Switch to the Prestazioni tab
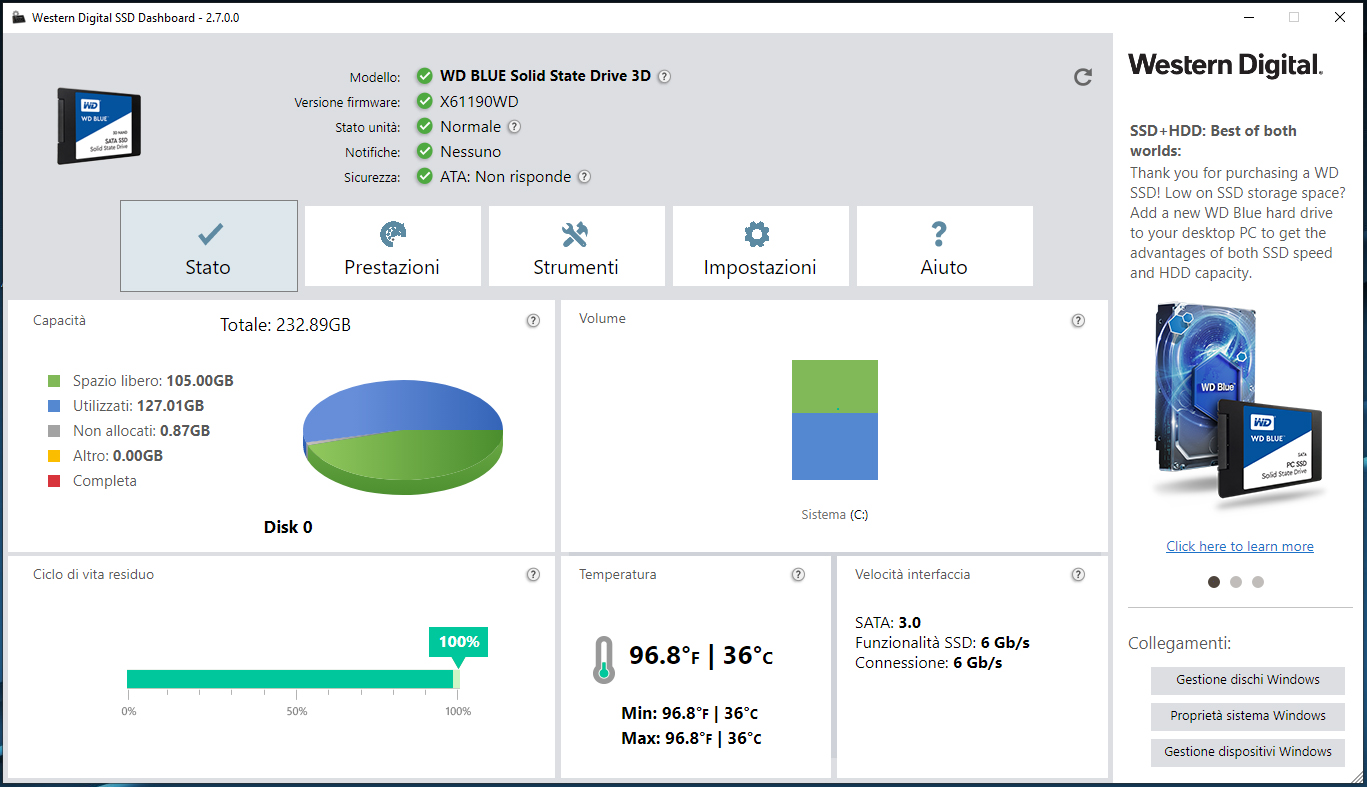 (x=392, y=246)
